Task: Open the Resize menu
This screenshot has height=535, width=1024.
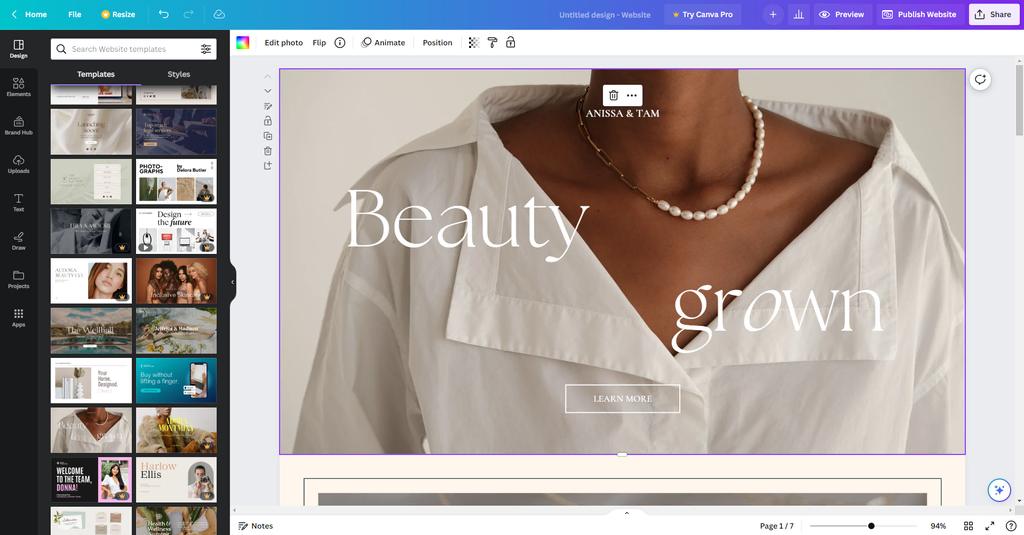Action: click(x=118, y=14)
